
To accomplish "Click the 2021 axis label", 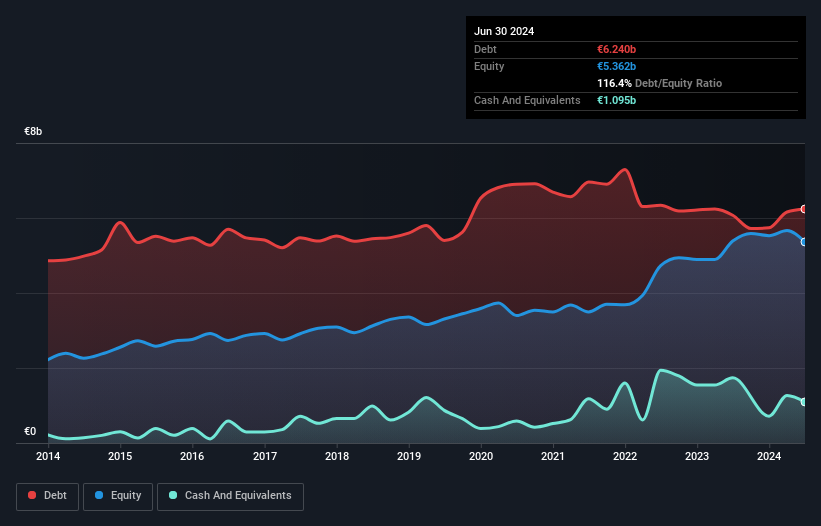I will [553, 456].
